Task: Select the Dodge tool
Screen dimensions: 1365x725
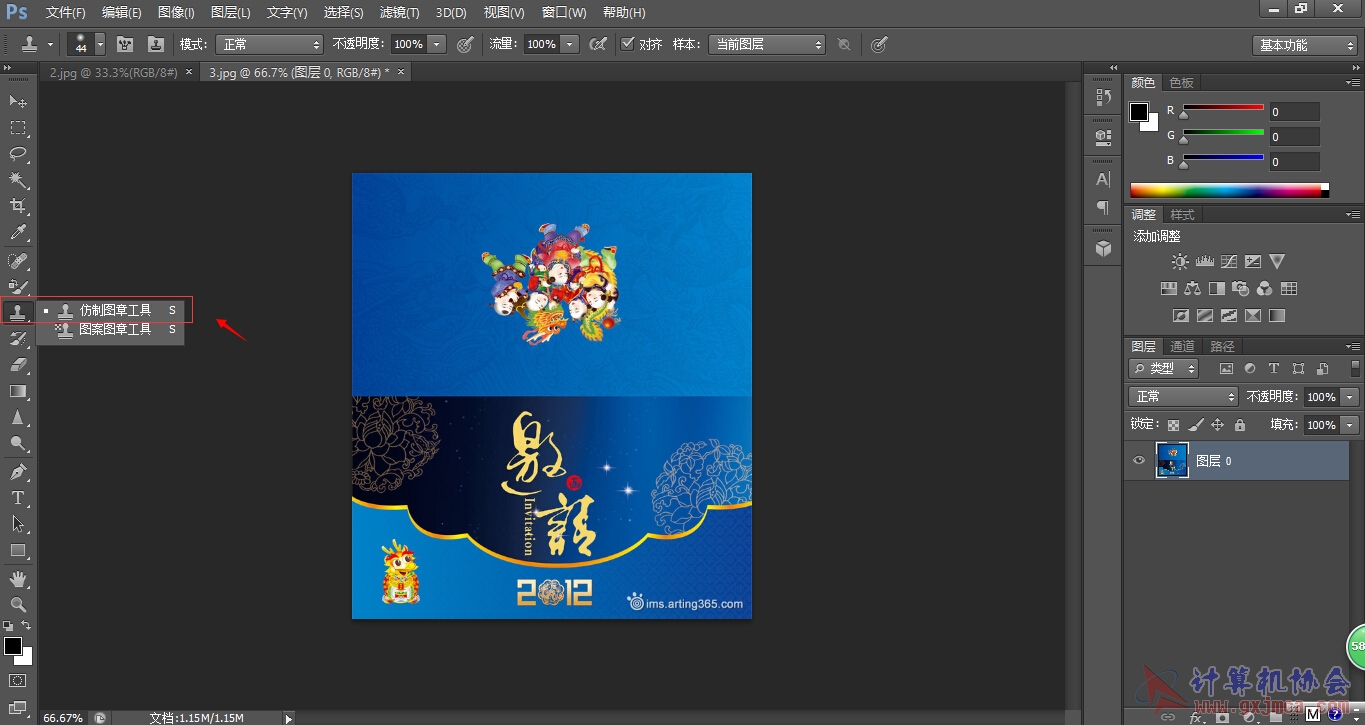Action: (18, 444)
